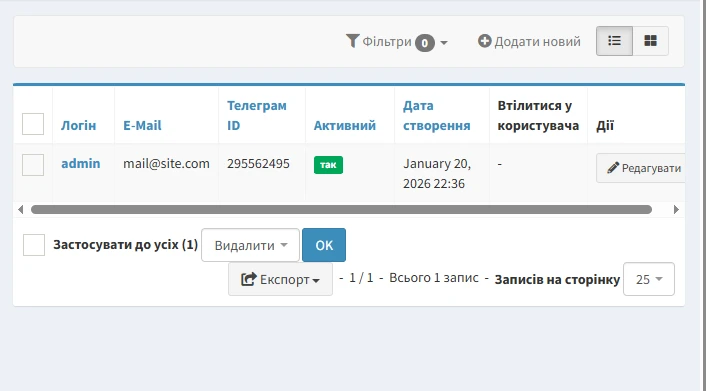Click the export arrow icon
Screen dimensions: 706x391
[249, 279]
